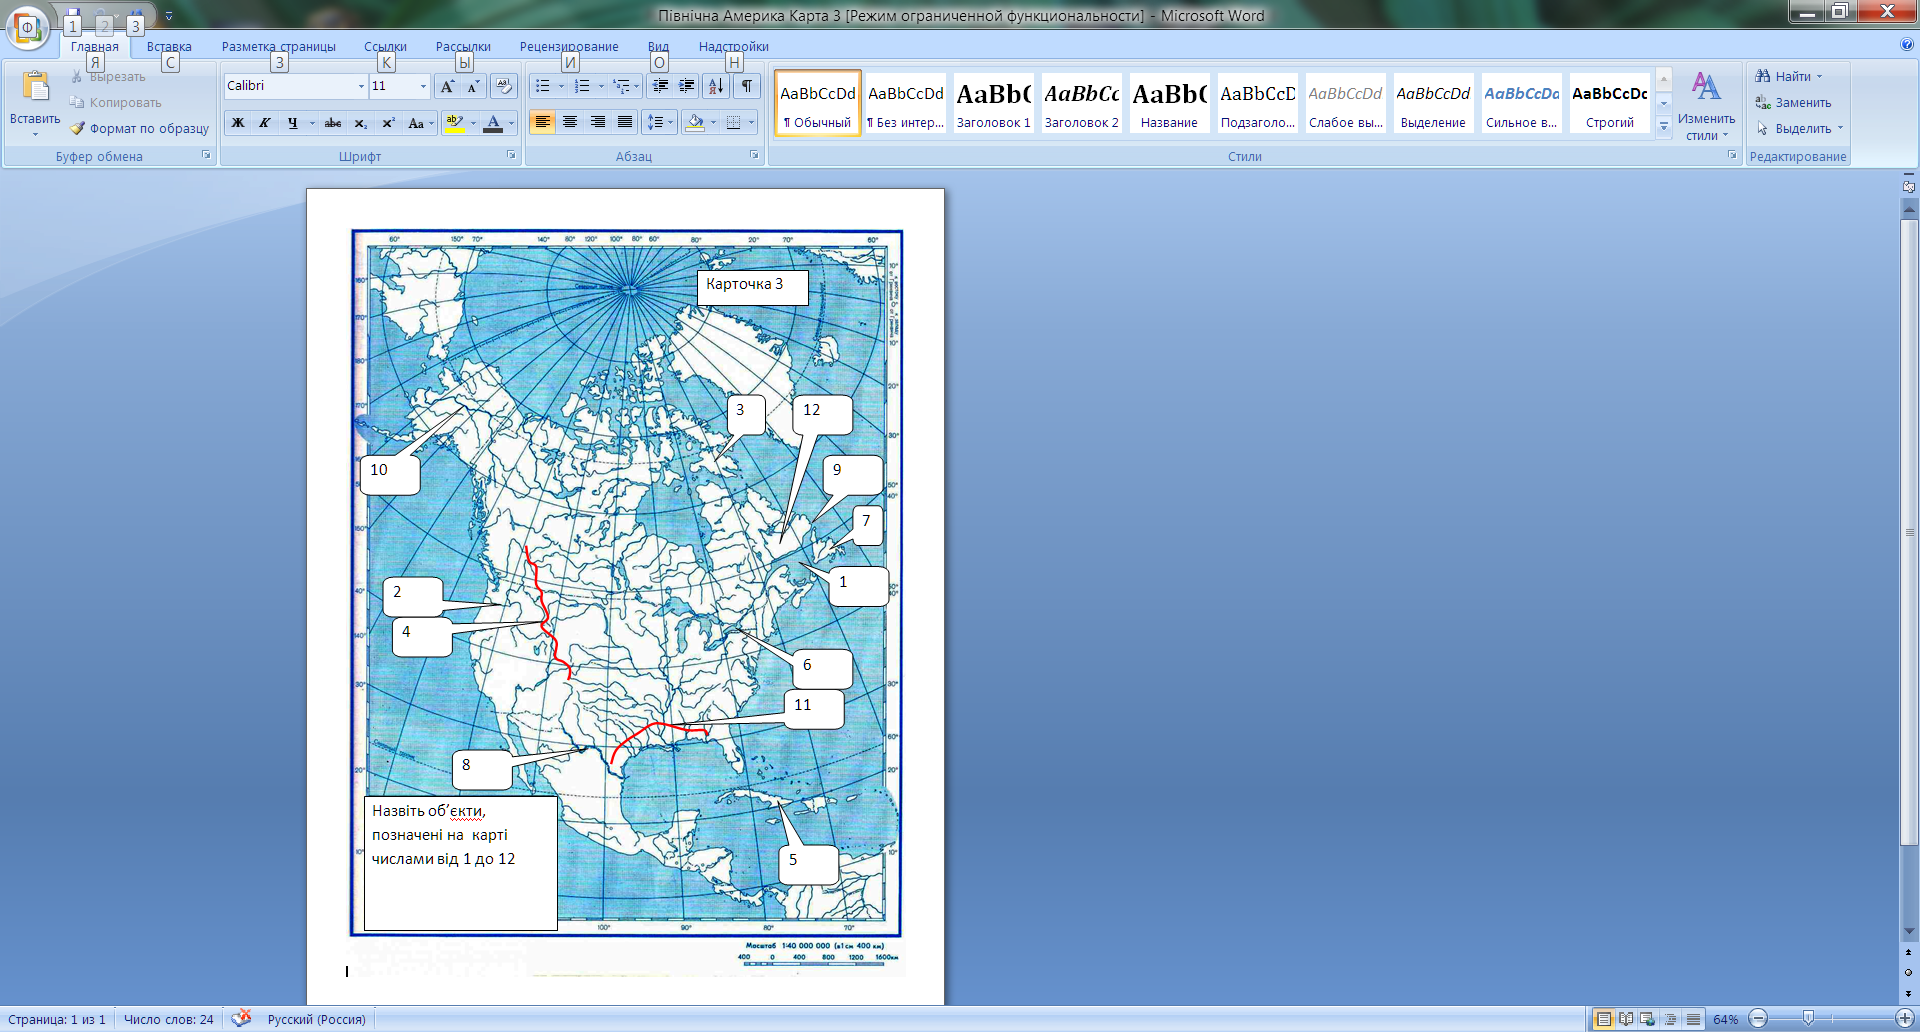Open the Вставка ribbon tab
Screen dimensions: 1920x1032
pyautogui.click(x=168, y=46)
